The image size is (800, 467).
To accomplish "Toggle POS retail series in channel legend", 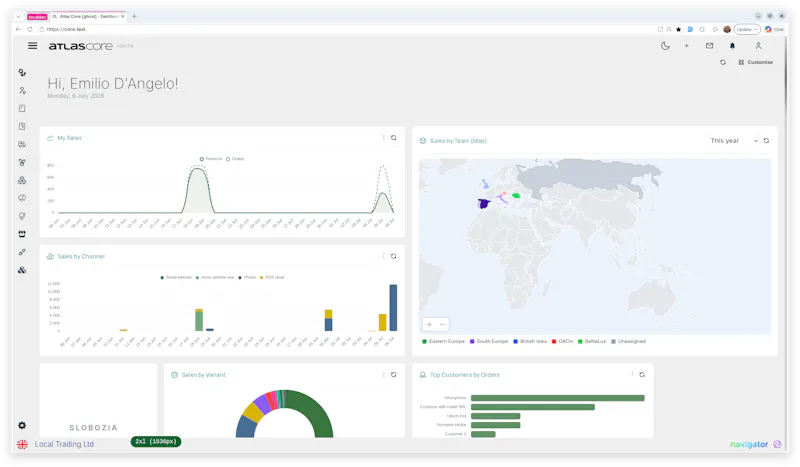I will click(272, 278).
